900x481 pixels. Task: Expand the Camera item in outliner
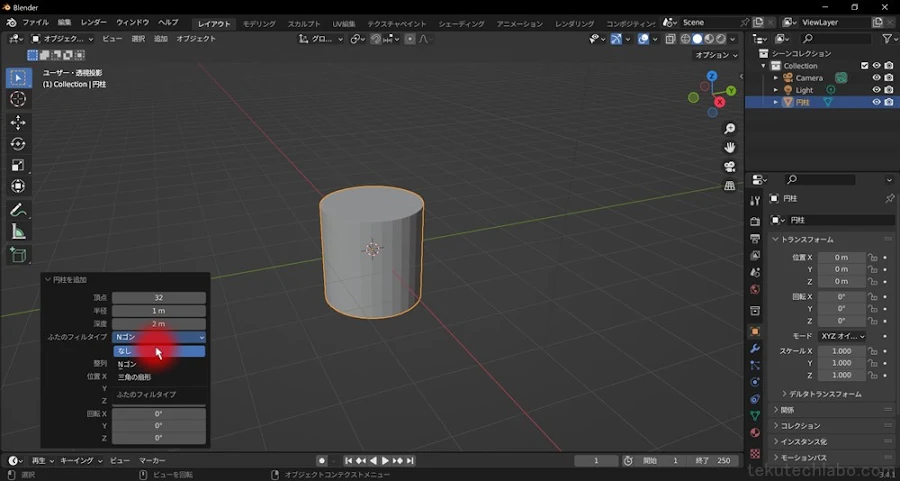click(776, 78)
